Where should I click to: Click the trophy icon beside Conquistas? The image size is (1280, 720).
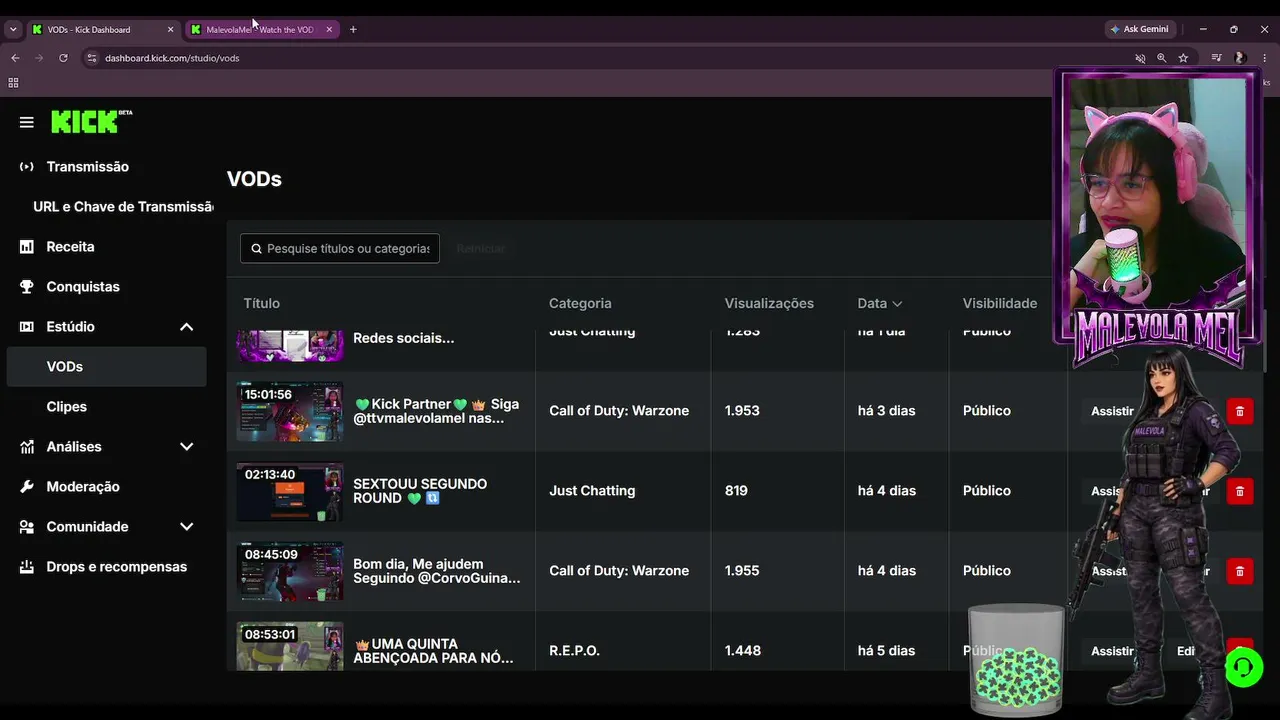27,287
